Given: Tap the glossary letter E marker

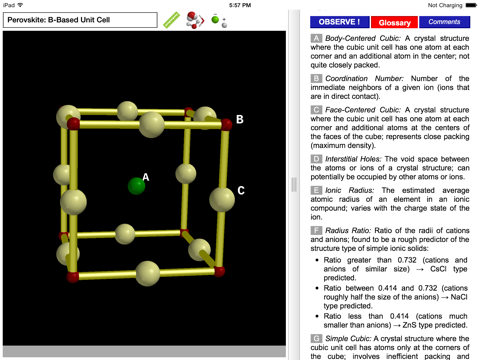Looking at the screenshot, I should tap(316, 190).
